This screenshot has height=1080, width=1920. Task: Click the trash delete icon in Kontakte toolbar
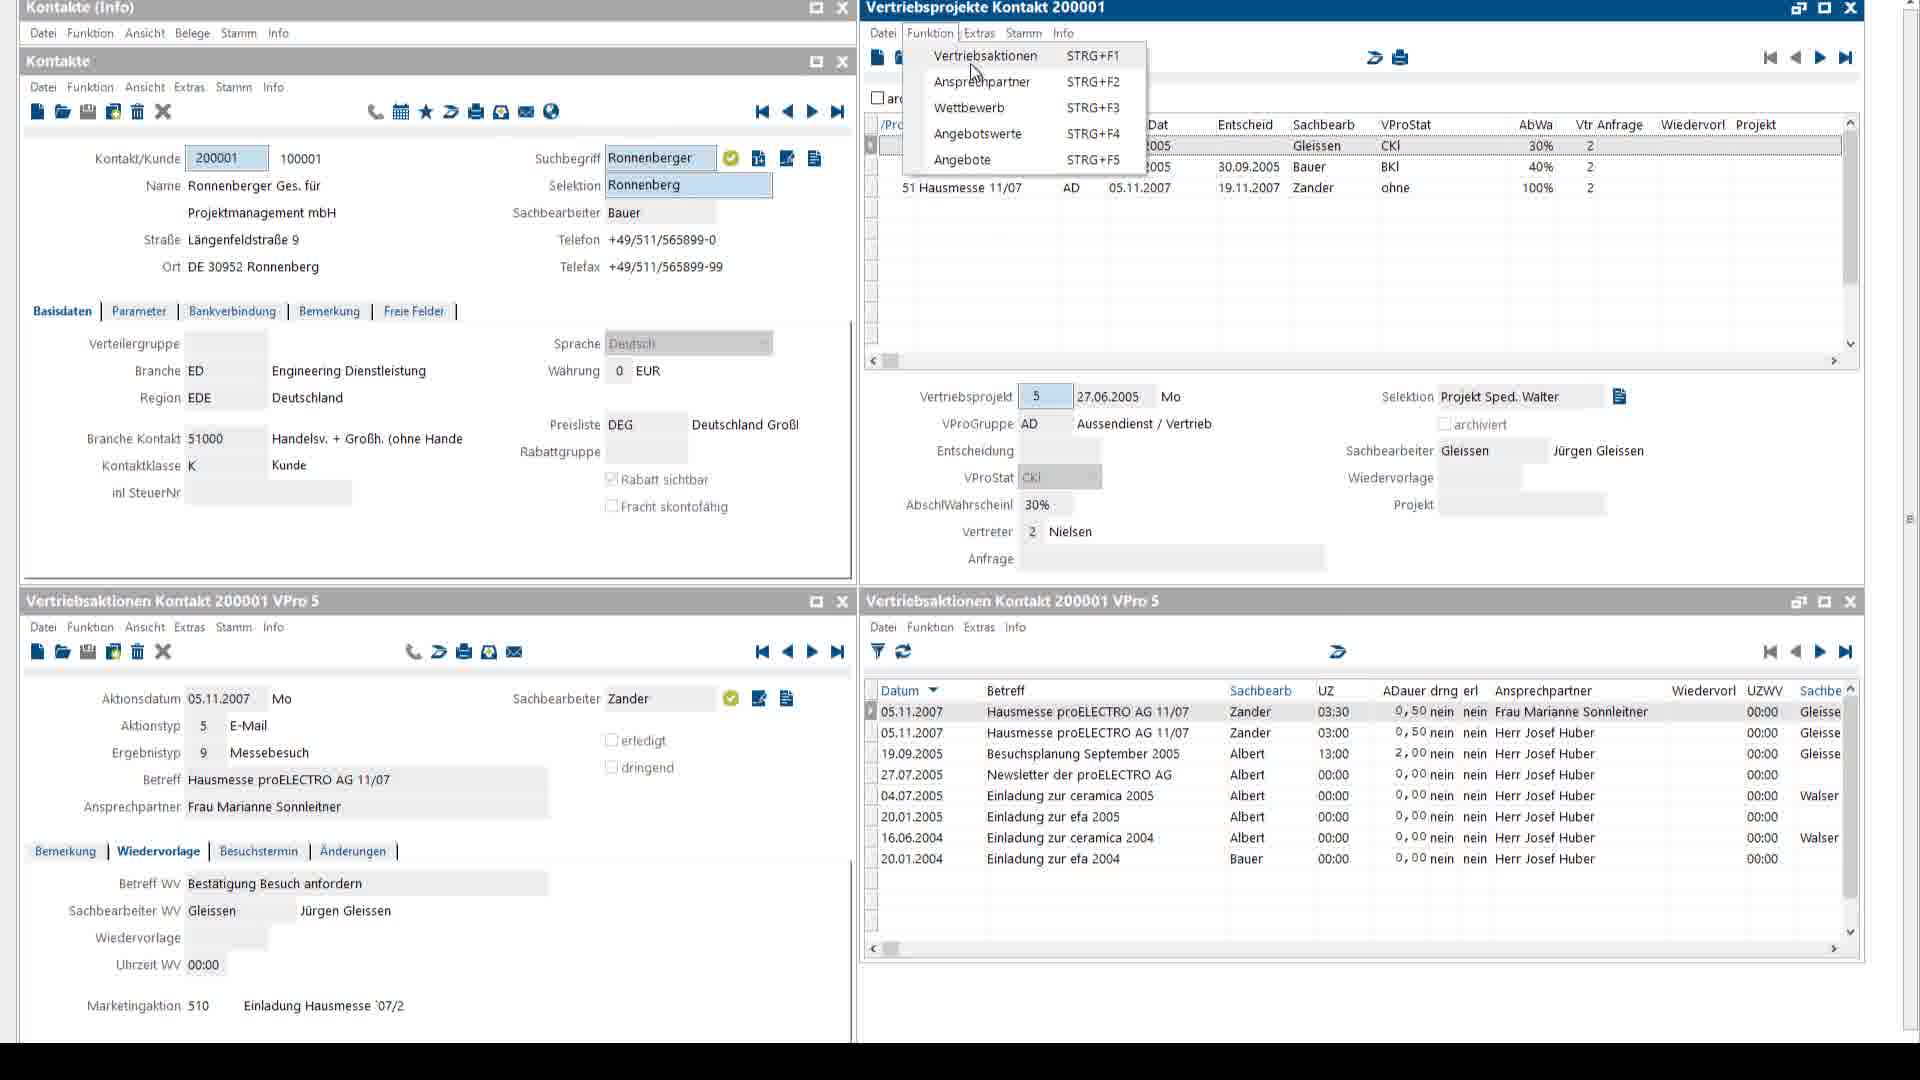pyautogui.click(x=138, y=112)
